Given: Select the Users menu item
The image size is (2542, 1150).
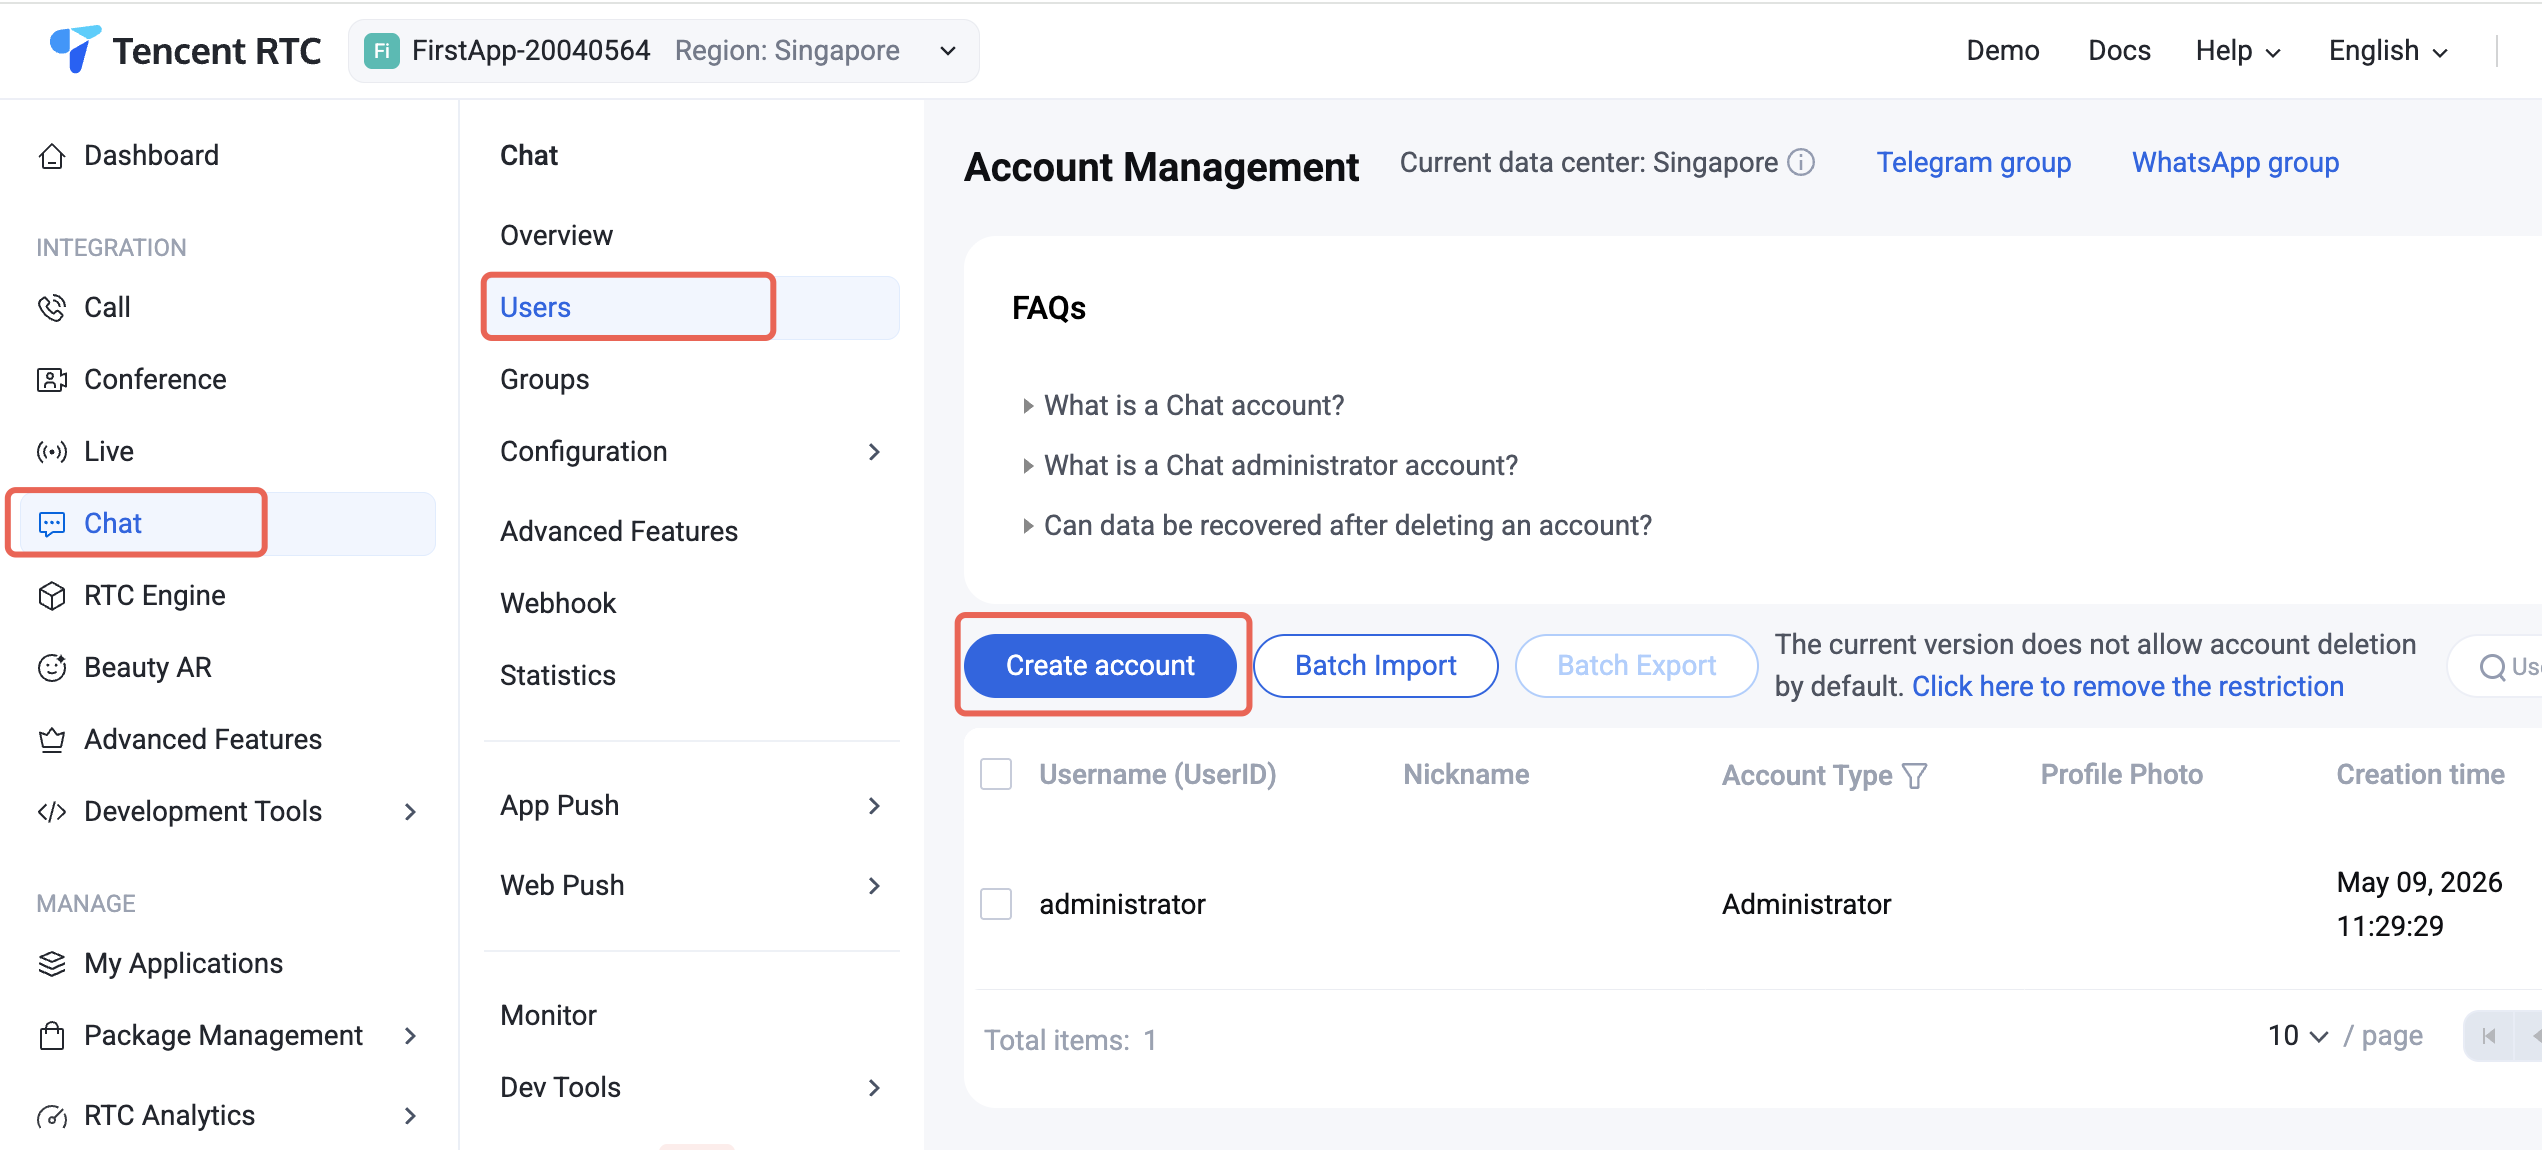Looking at the screenshot, I should [690, 308].
